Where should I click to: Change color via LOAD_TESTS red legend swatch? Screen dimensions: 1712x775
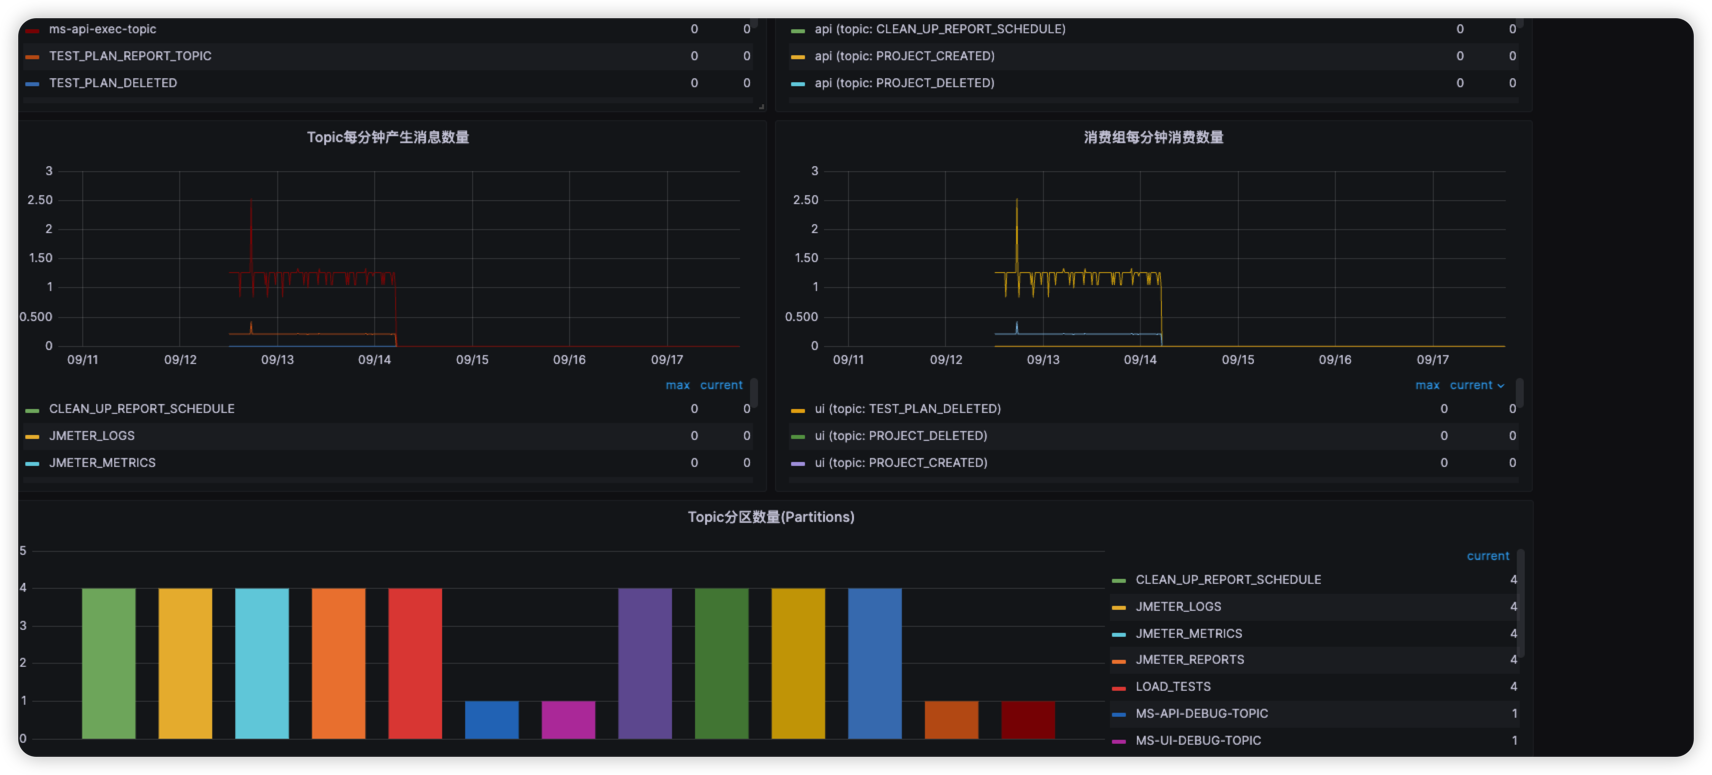[x=1119, y=688]
